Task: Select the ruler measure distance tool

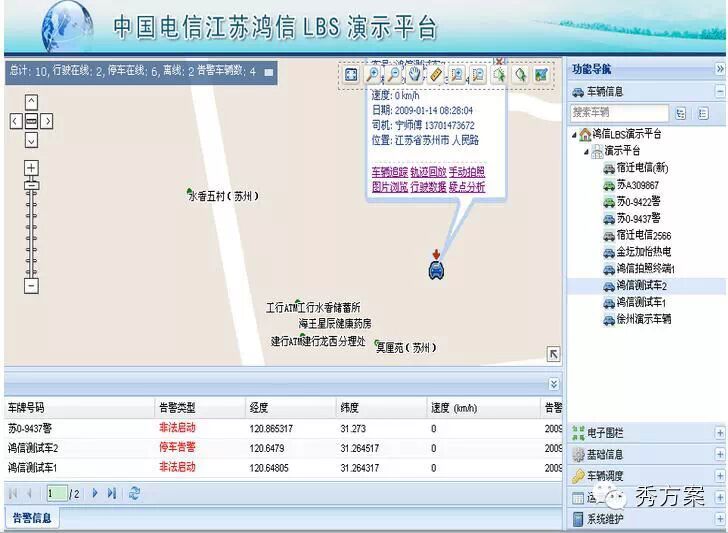Action: pos(436,75)
